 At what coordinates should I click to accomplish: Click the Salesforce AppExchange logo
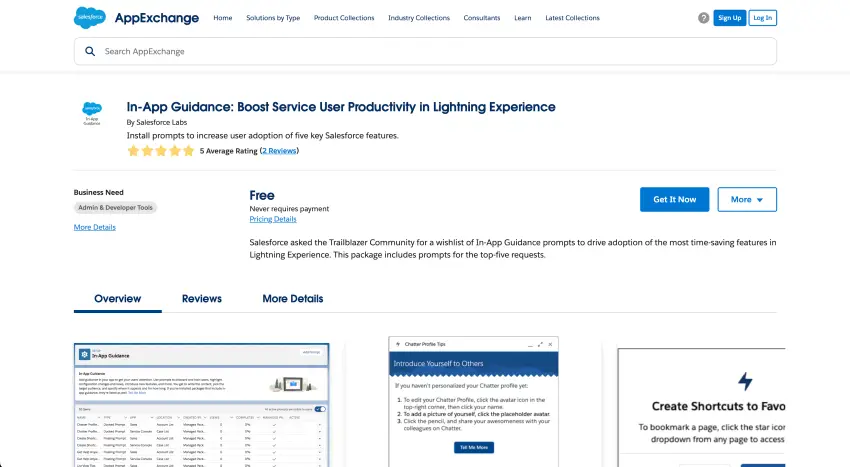136,17
